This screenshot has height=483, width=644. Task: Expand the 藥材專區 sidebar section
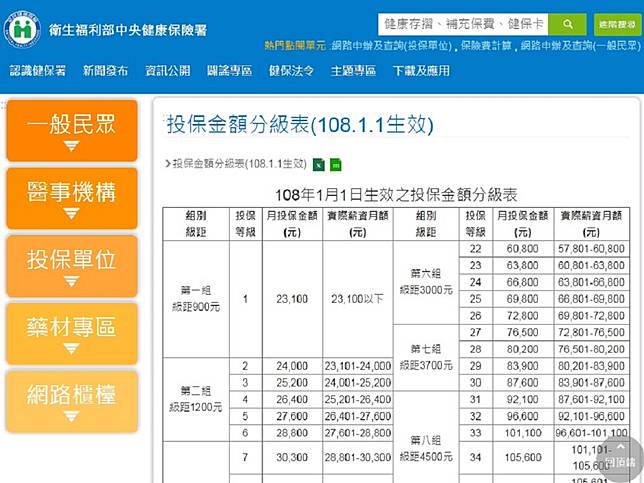[71, 333]
